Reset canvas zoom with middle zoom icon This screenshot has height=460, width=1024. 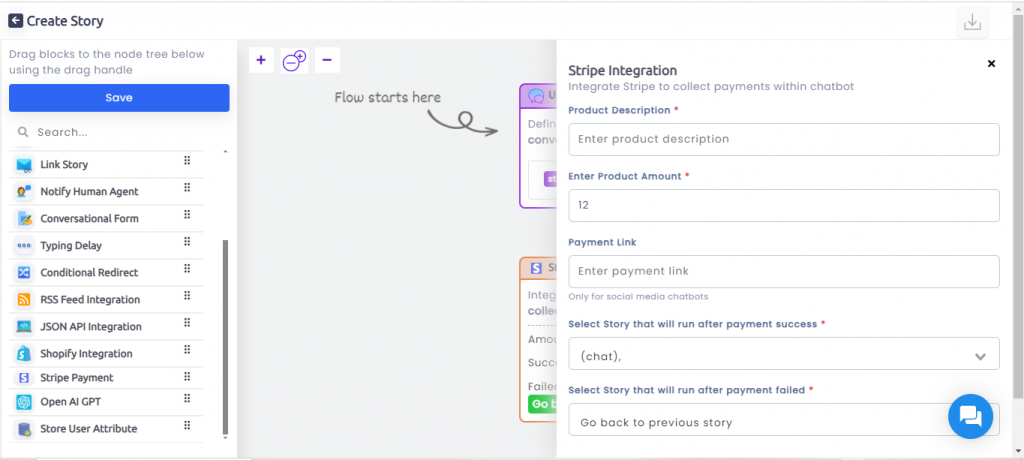tap(295, 60)
